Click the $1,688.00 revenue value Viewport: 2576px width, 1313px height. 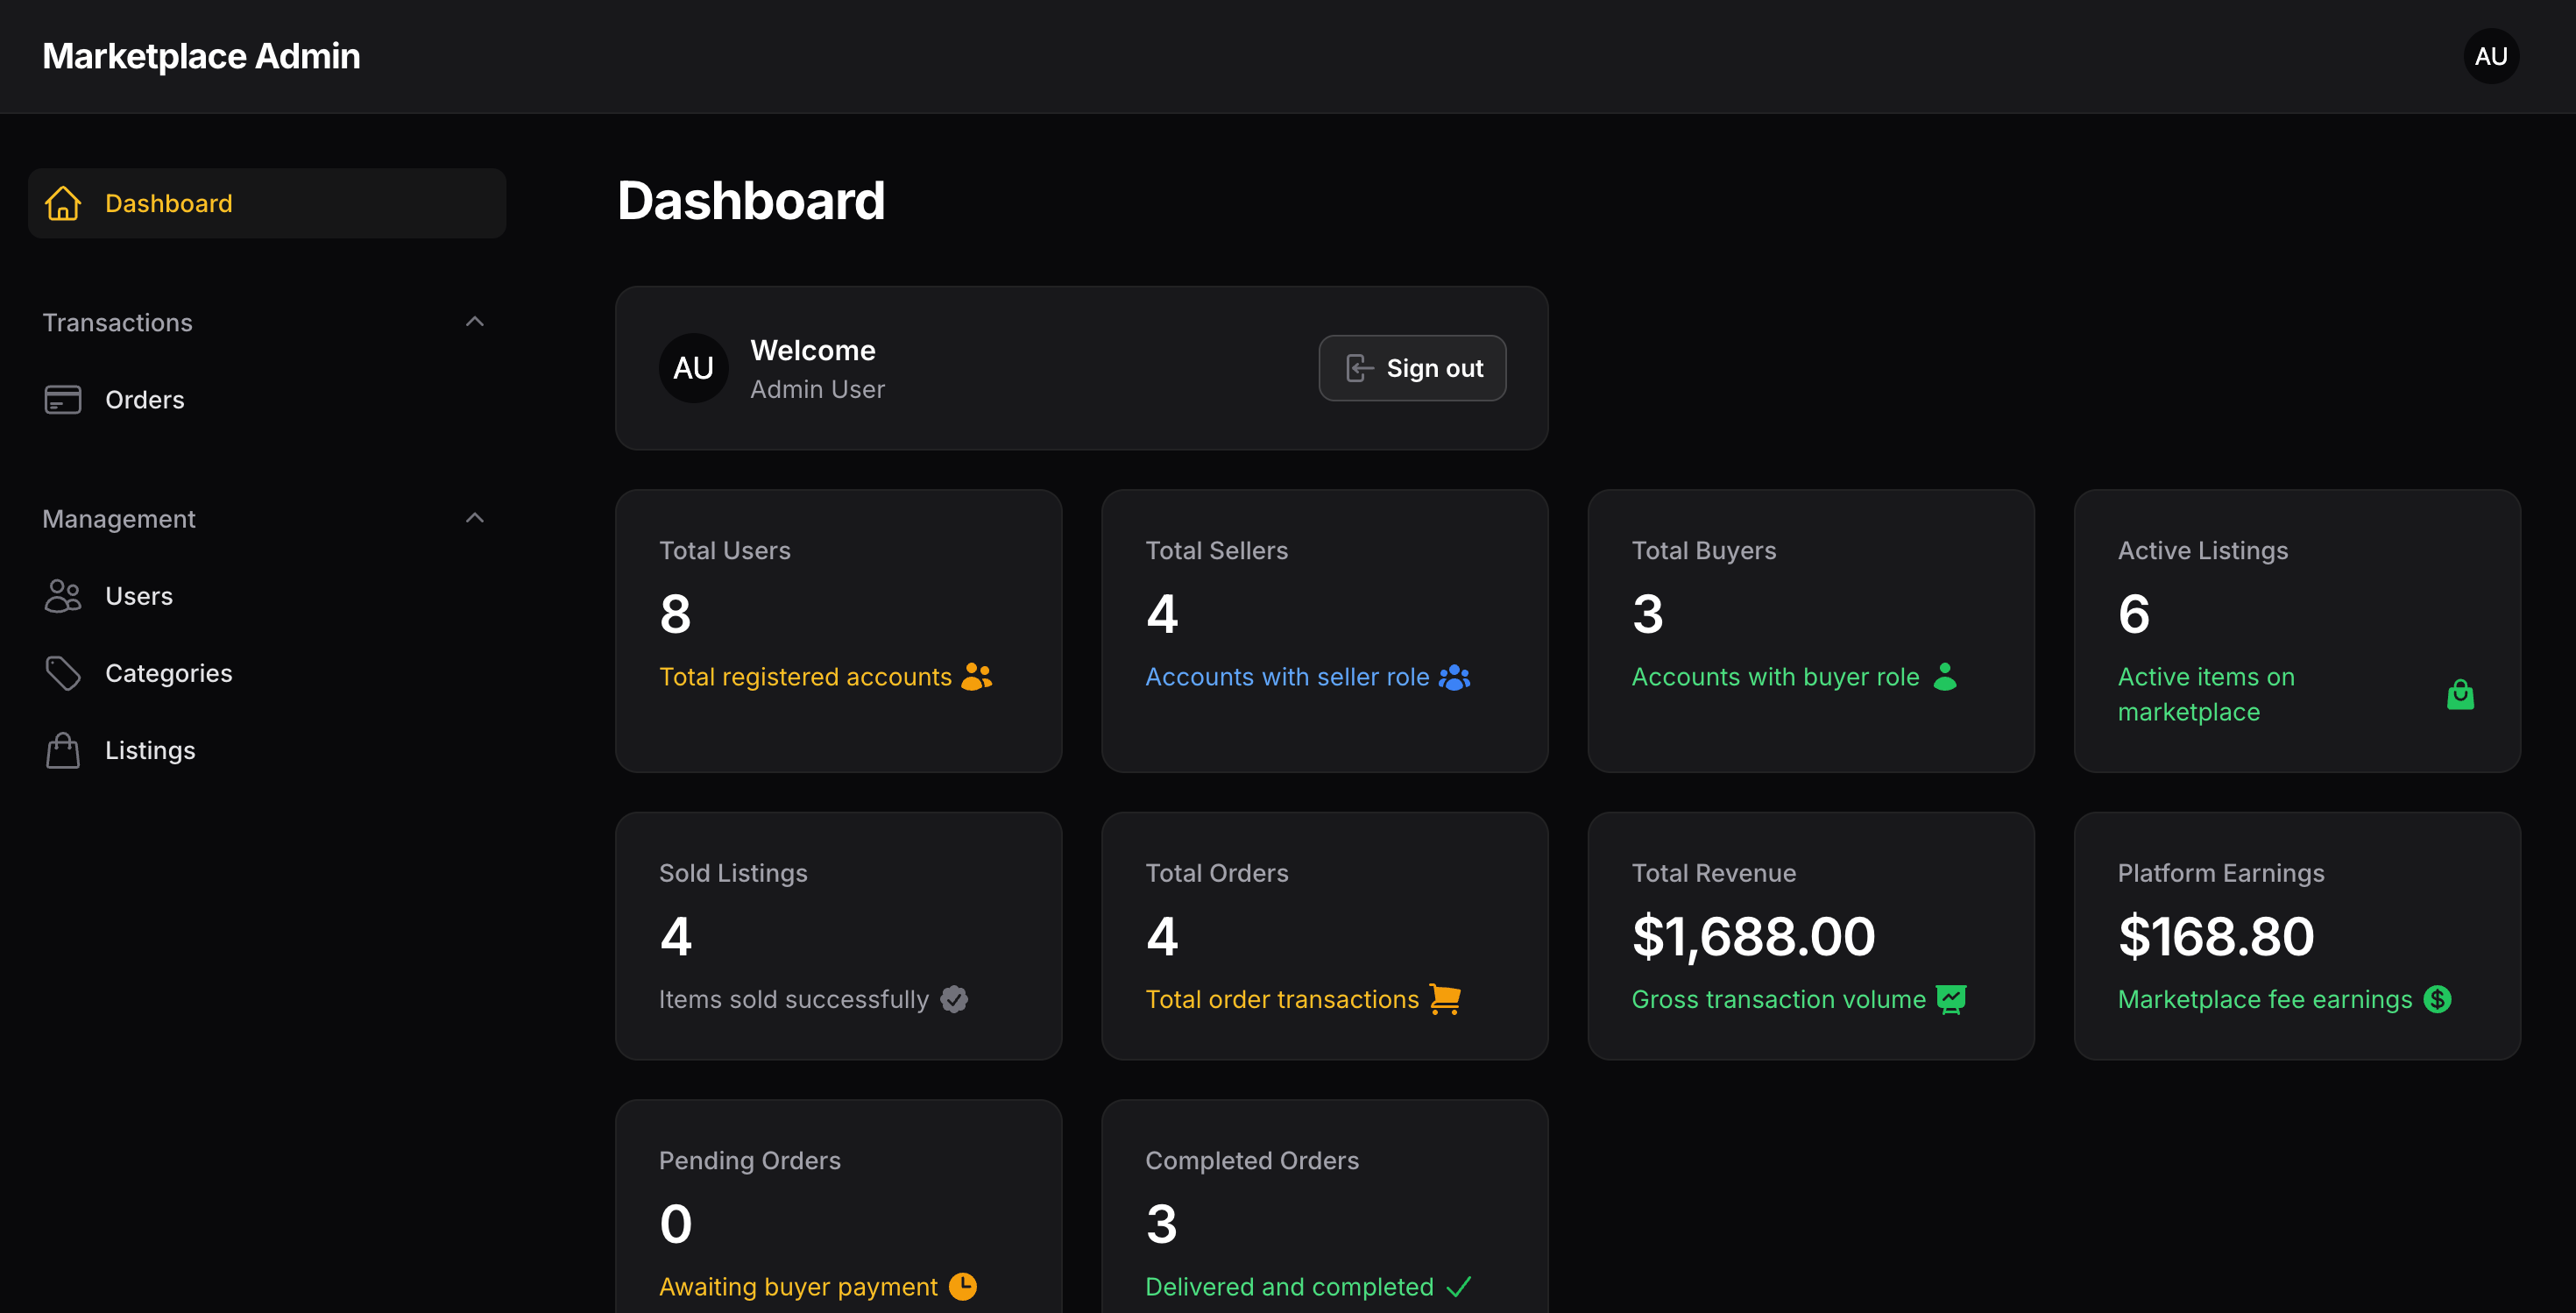pos(1753,936)
